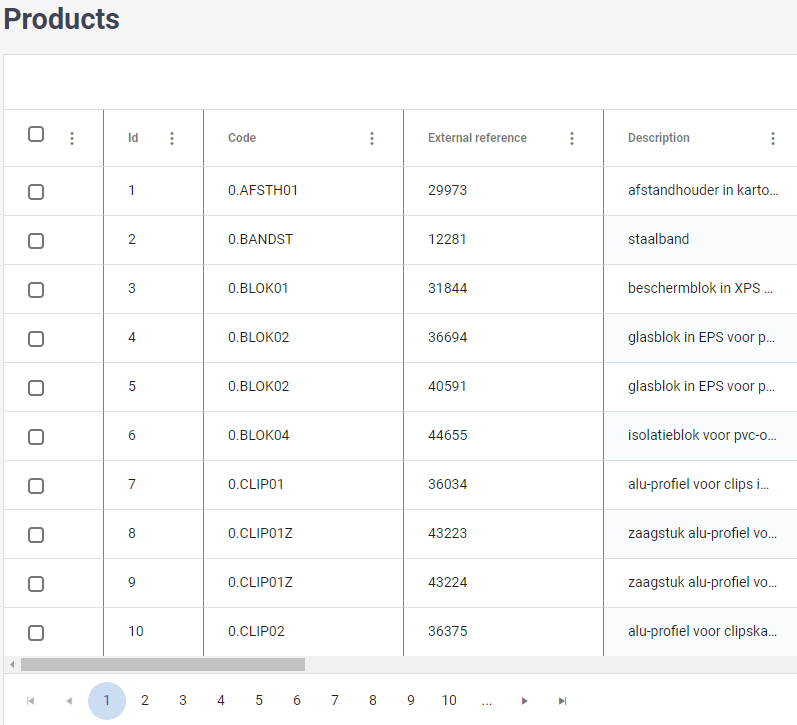797x725 pixels.
Task: Click the External reference 36694 cell
Action: (x=448, y=338)
